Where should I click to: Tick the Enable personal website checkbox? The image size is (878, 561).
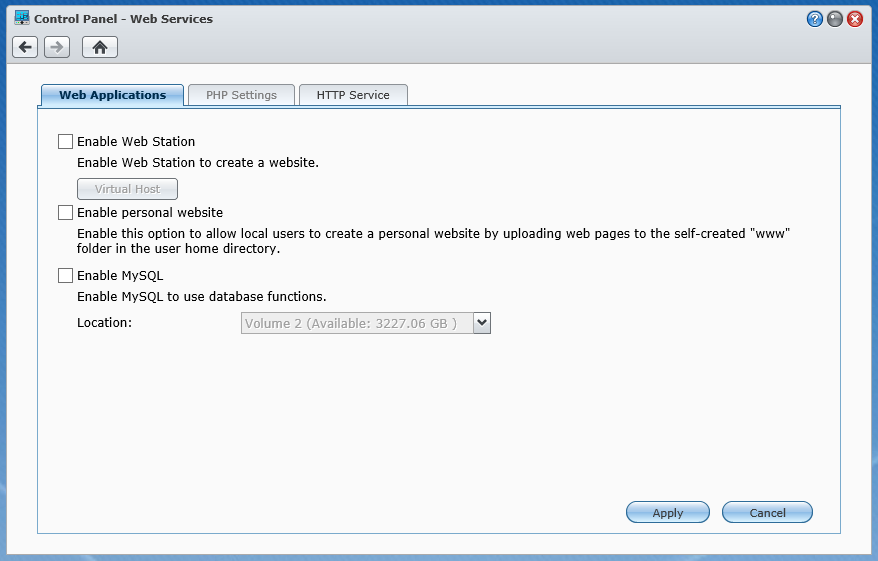(66, 213)
